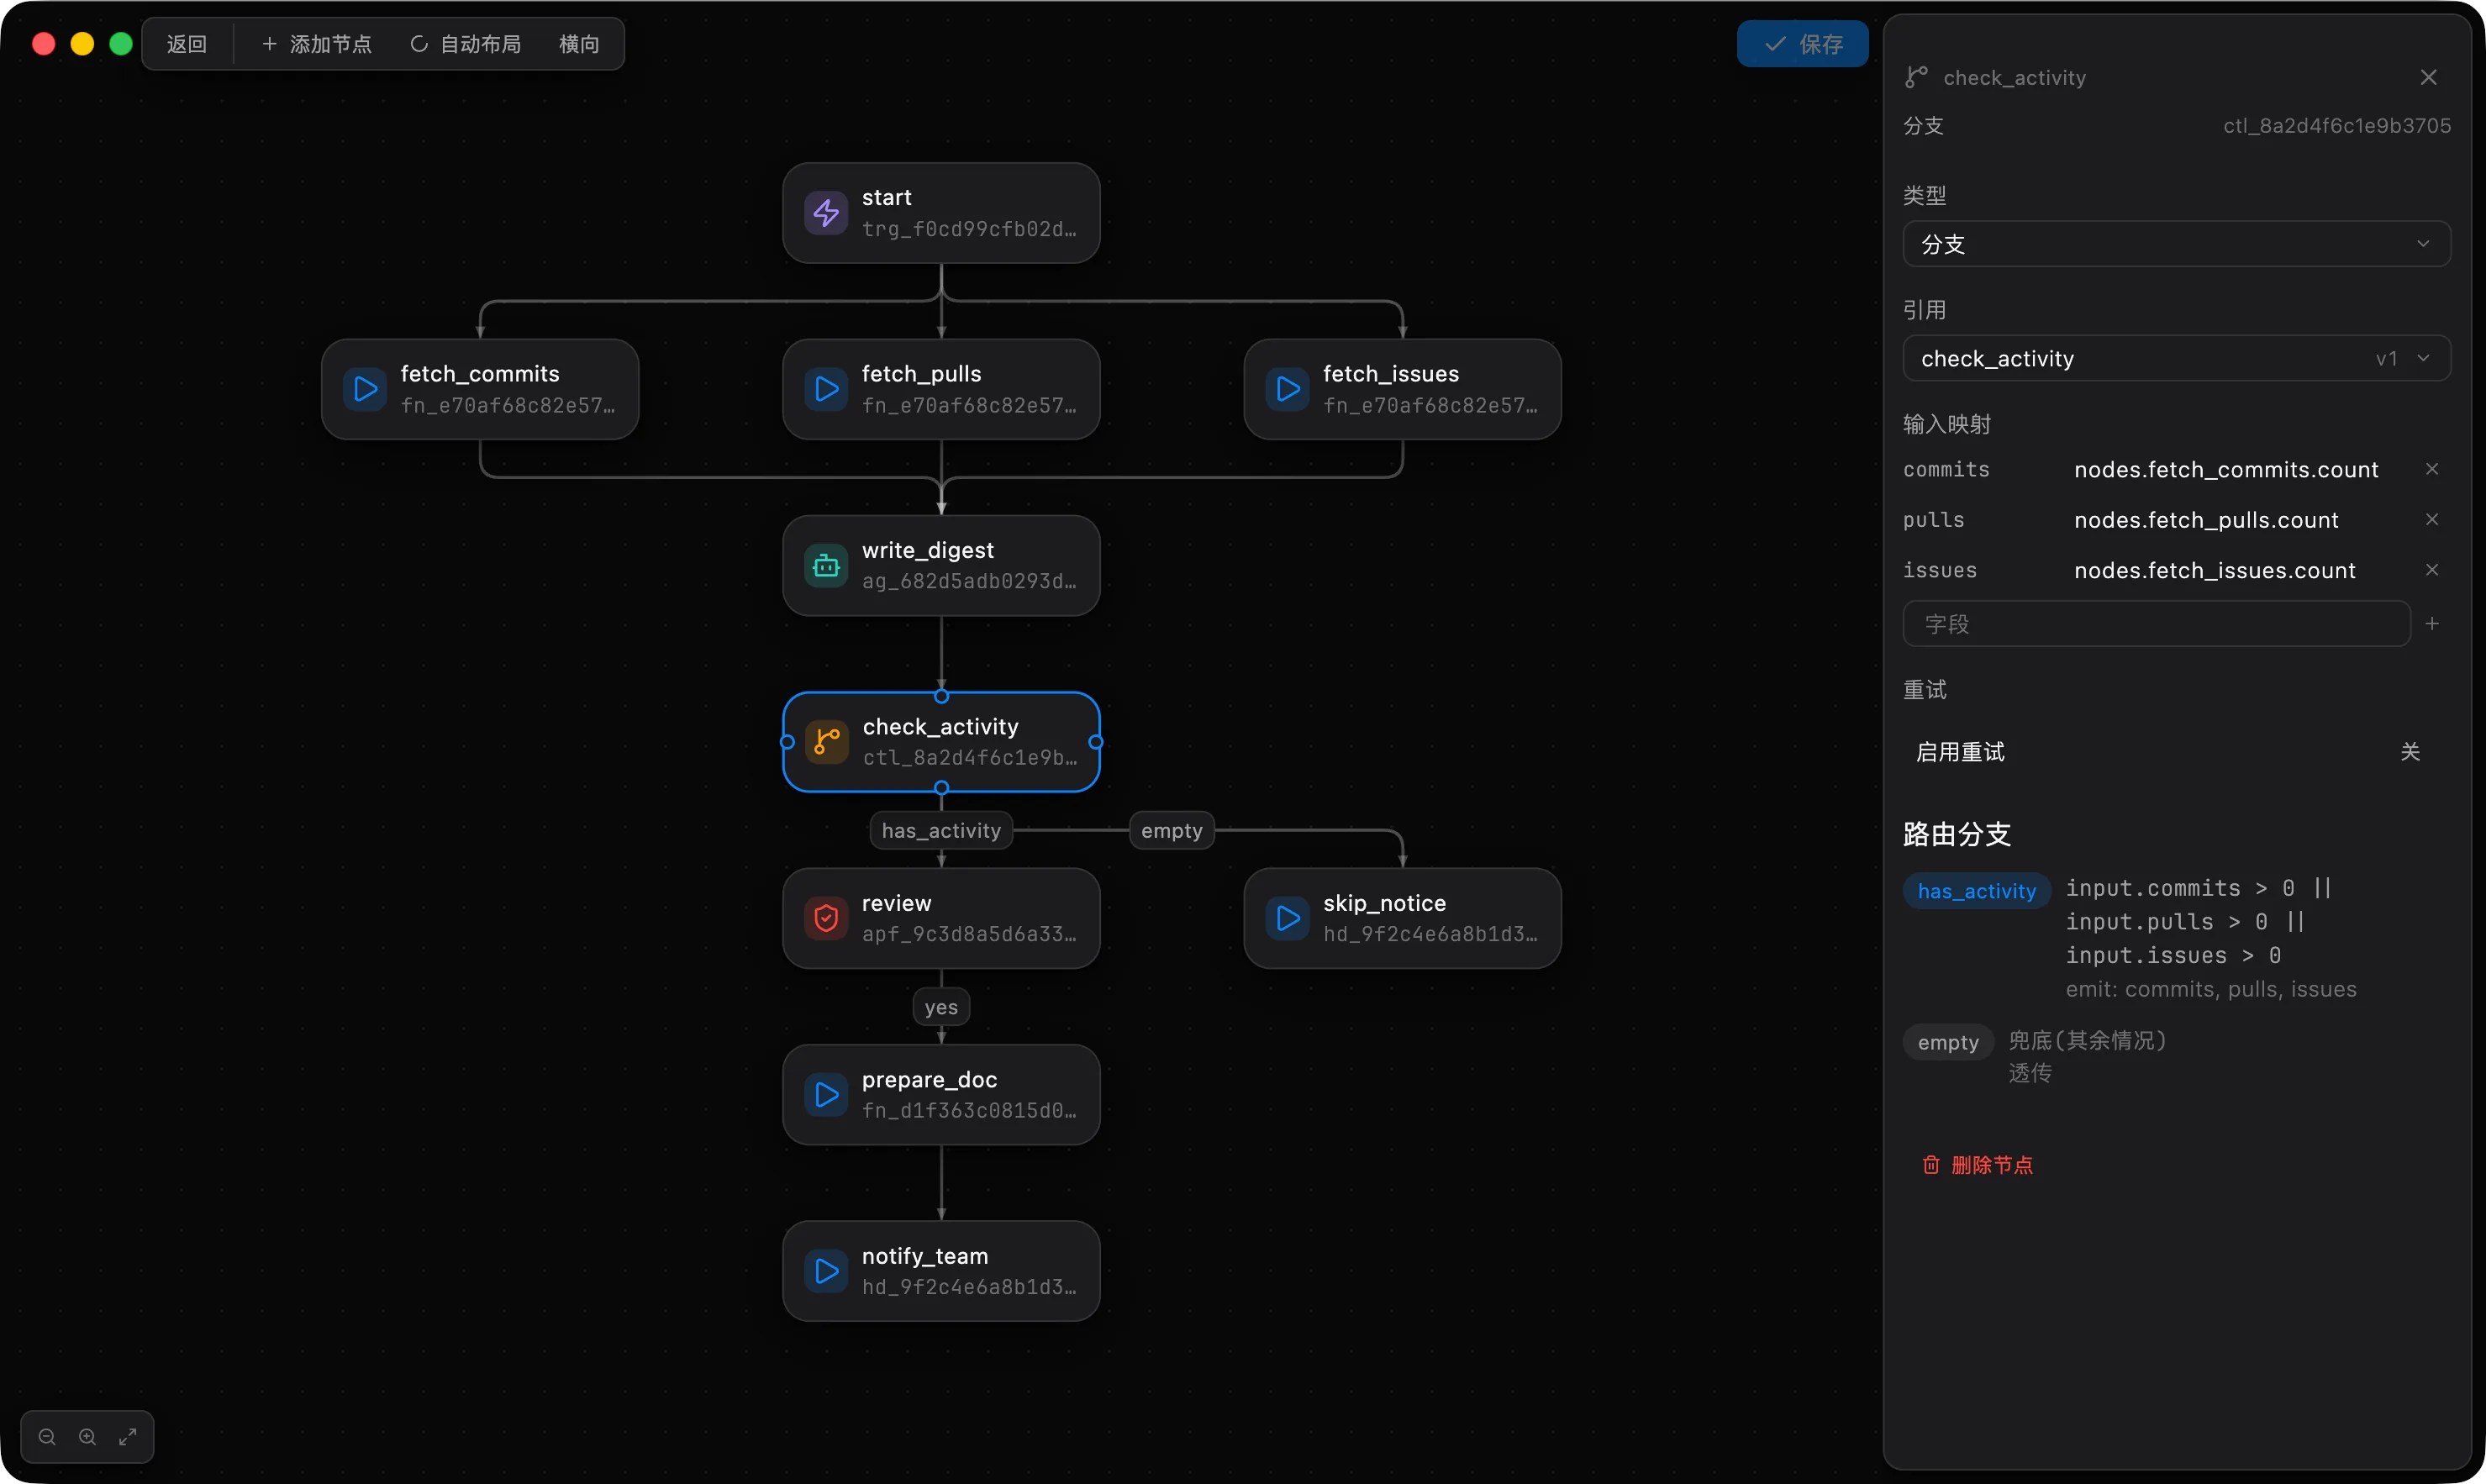Click the fetch_issues play icon
Viewport: 2486px width, 1484px height.
pyautogui.click(x=1288, y=389)
